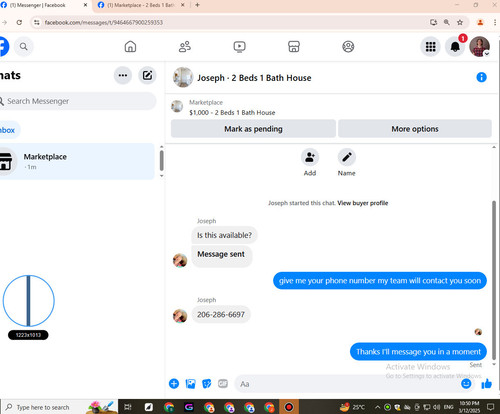Select the Inbox filter tab
The width and height of the screenshot is (500, 414).
(x=8, y=130)
